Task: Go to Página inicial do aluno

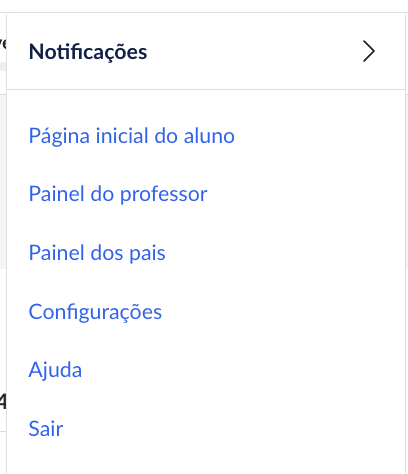Action: (x=132, y=136)
